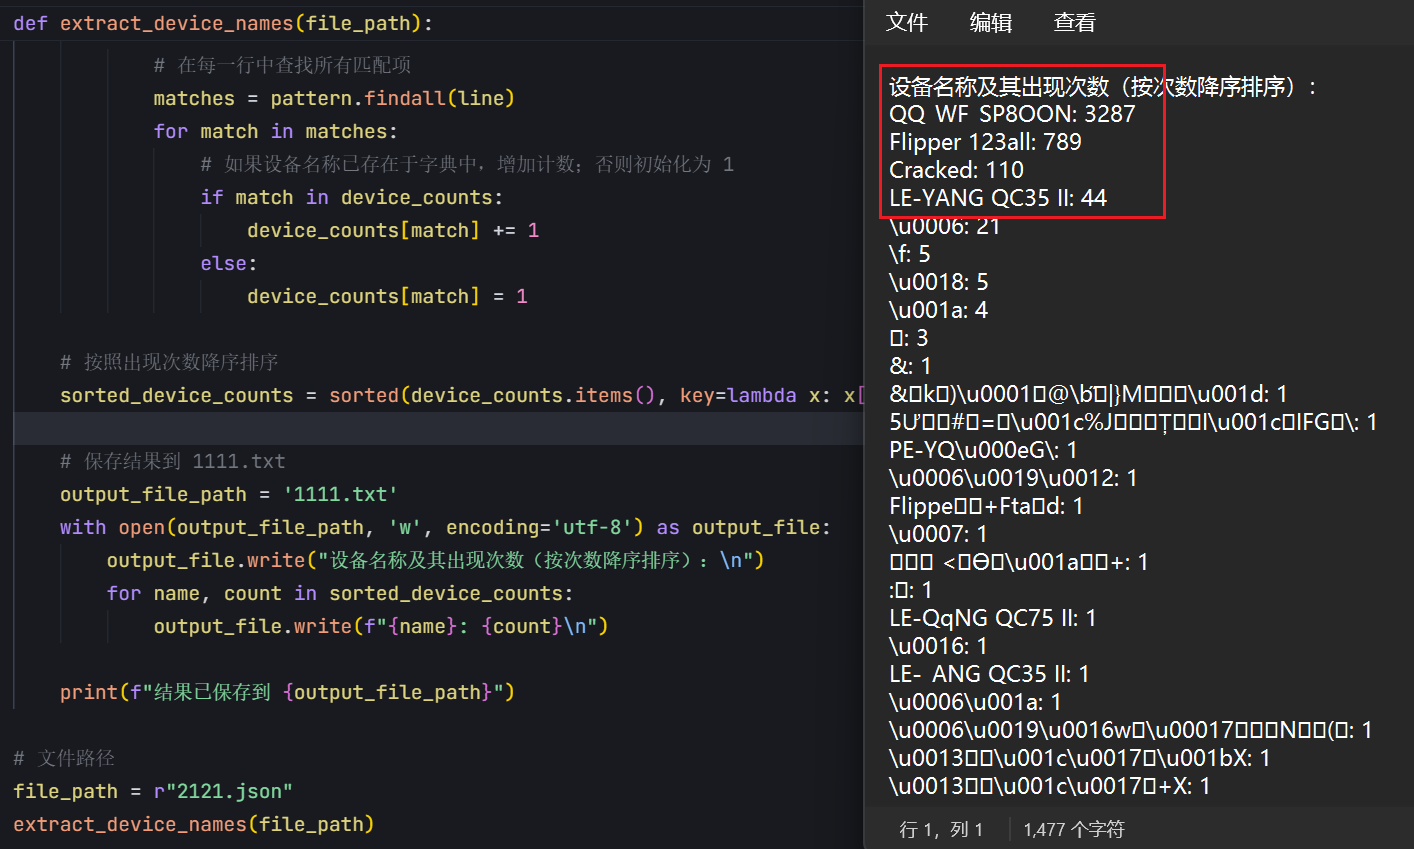Screen dimensions: 1414x849
Task: Click the '\u0006\u001a: 1' line in Notepad
Action: (x=975, y=702)
